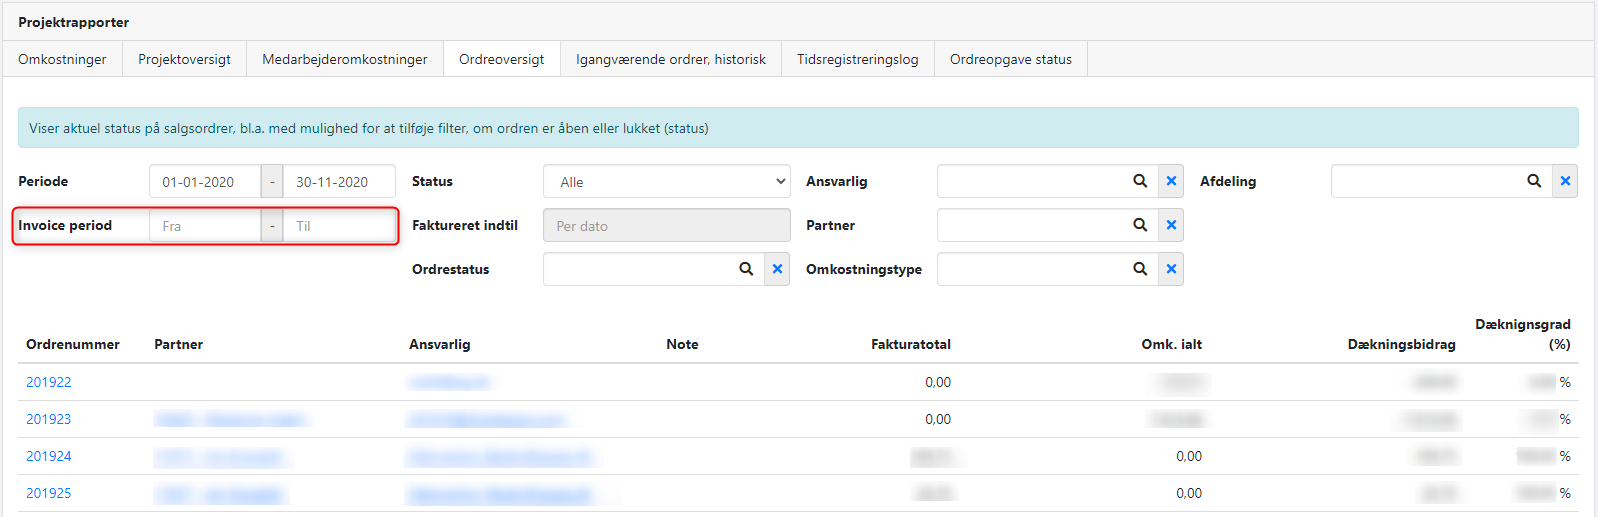Open order number 201925 link
Image resolution: width=1598 pixels, height=517 pixels.
49,493
